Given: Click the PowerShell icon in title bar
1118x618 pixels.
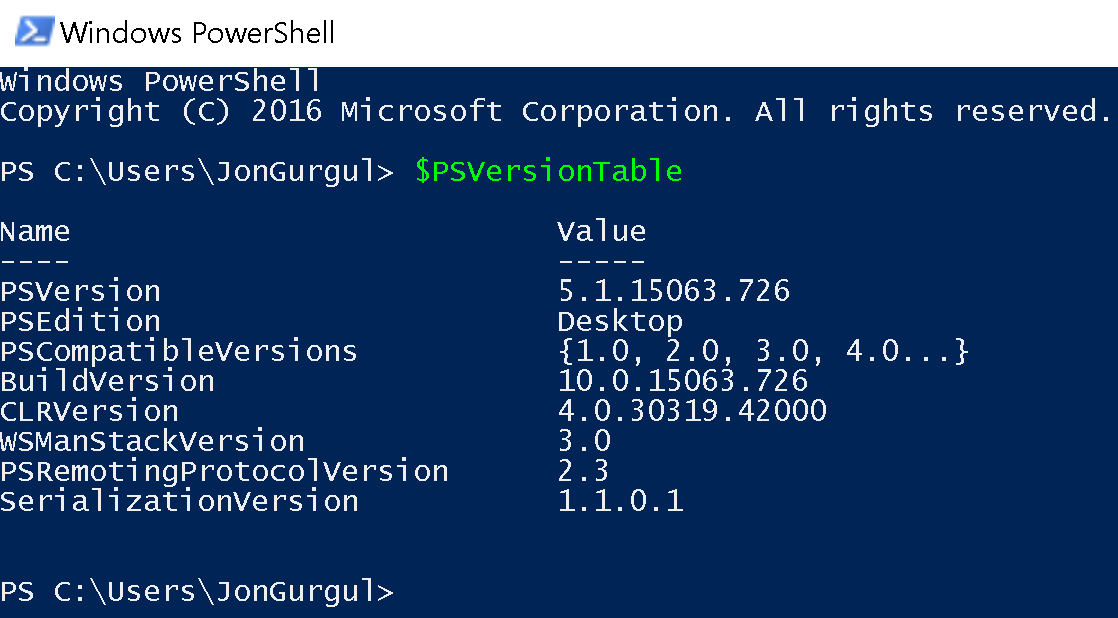Looking at the screenshot, I should pyautogui.click(x=34, y=32).
